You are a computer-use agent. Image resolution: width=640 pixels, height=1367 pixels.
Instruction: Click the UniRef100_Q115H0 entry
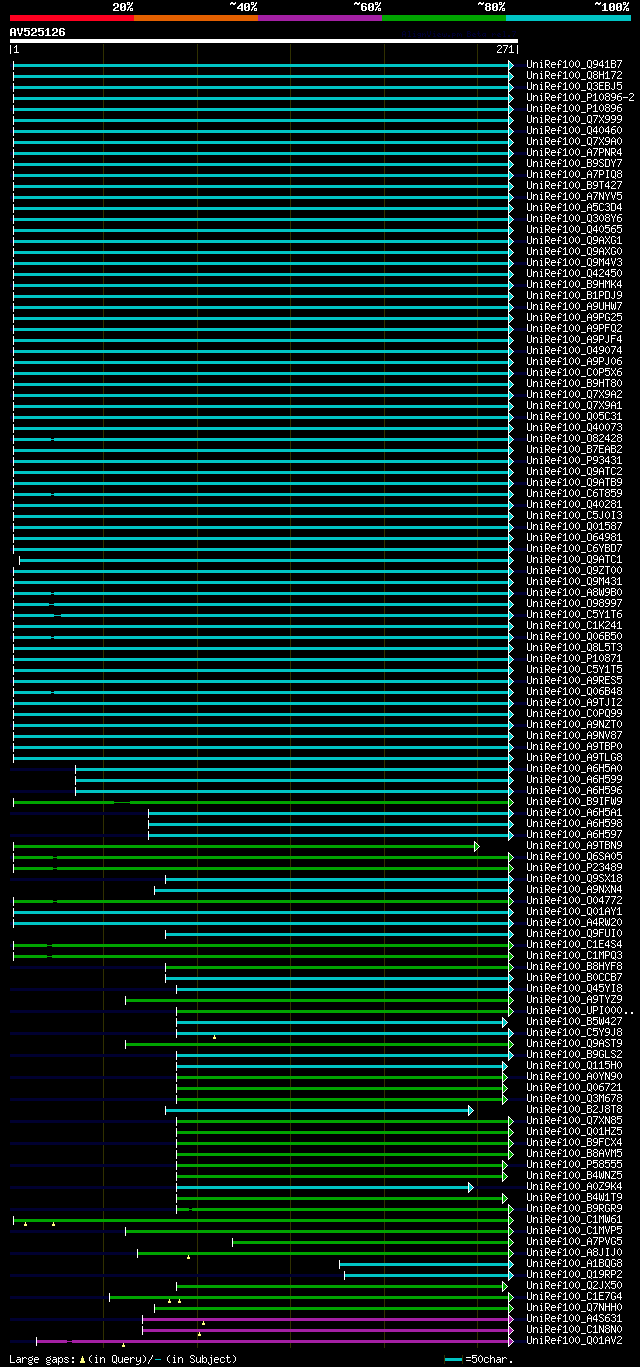[574, 1065]
